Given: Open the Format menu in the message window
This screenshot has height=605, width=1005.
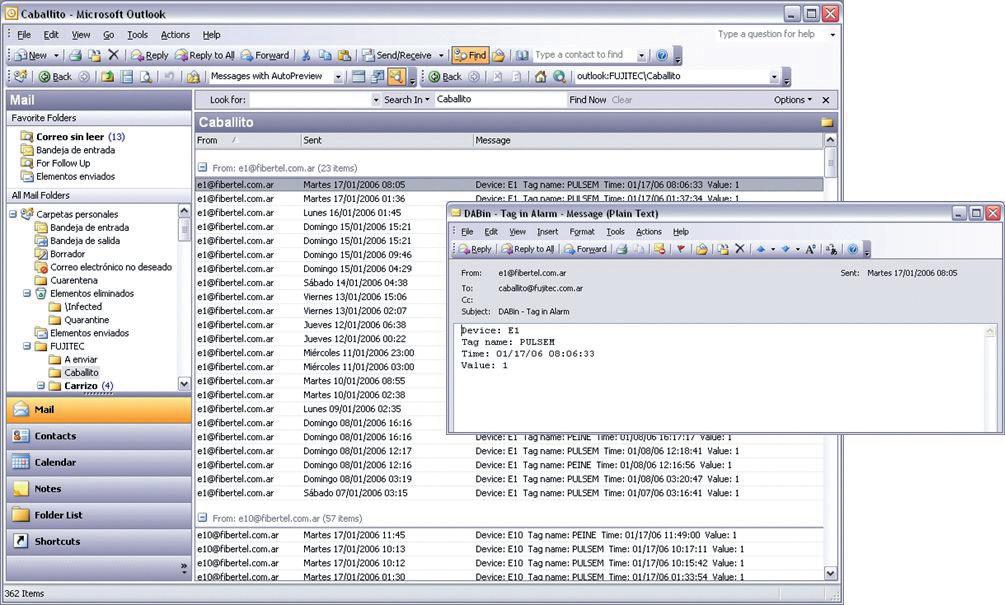Looking at the screenshot, I should click(x=582, y=232).
